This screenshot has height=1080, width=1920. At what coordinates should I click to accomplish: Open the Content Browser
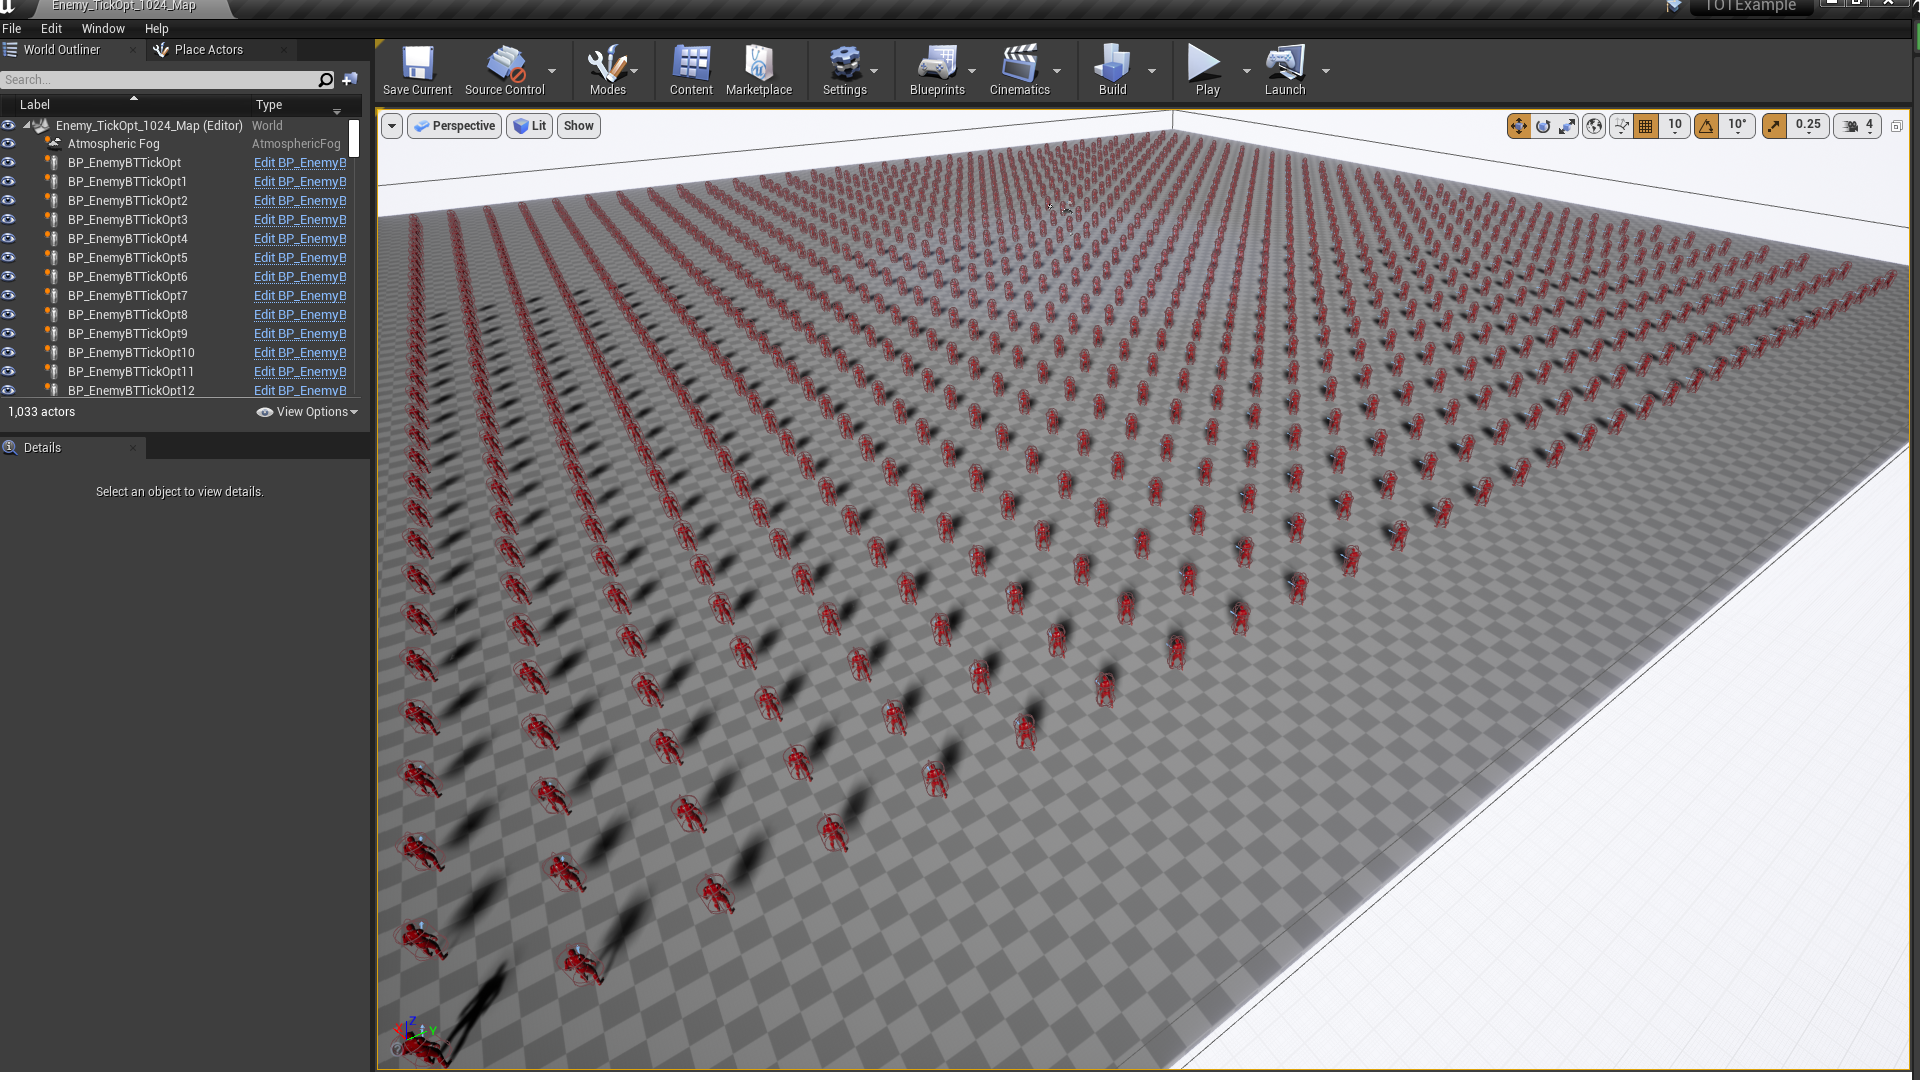[x=690, y=70]
